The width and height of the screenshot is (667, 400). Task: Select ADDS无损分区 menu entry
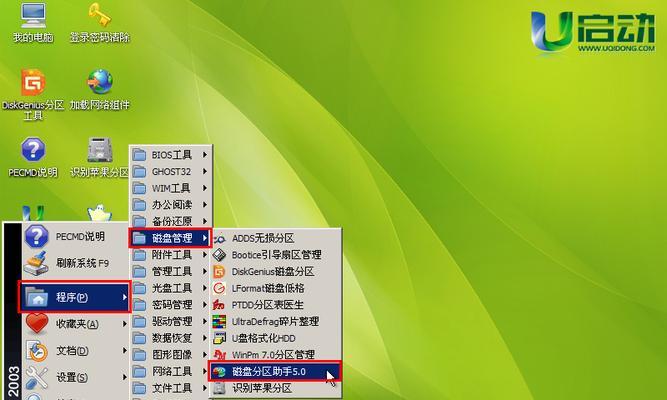point(262,238)
